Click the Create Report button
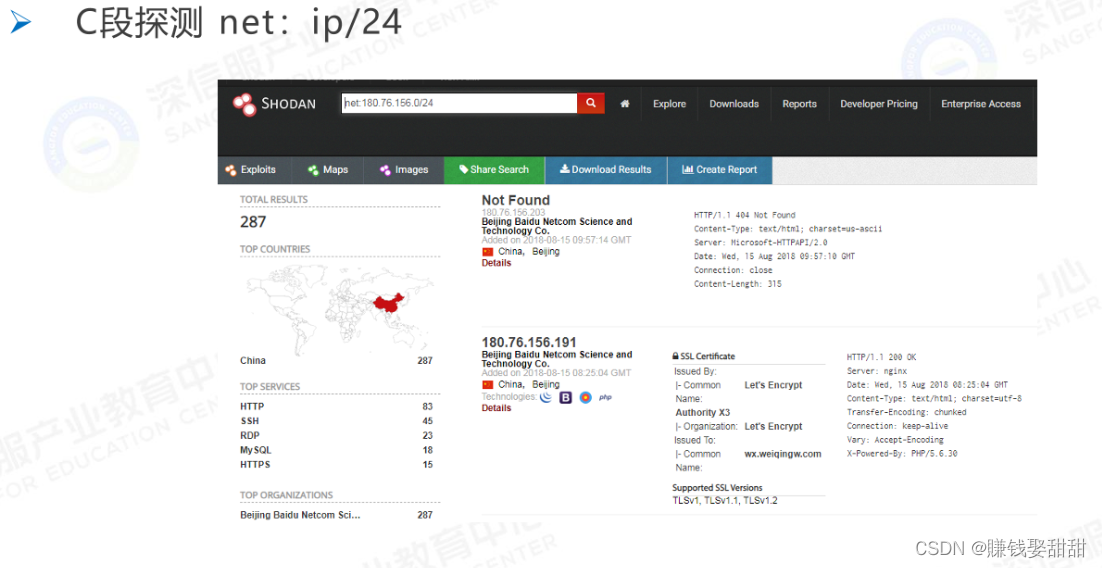 [720, 169]
